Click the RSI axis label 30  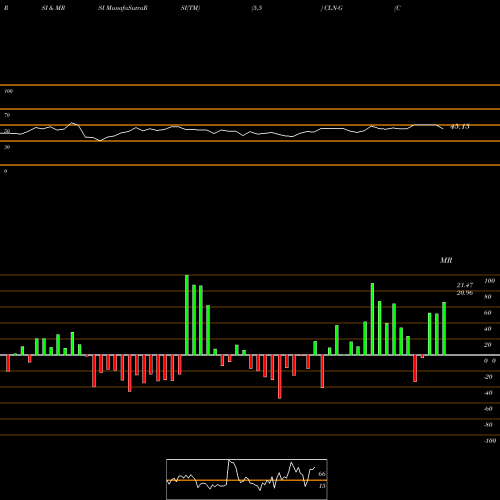7,147
